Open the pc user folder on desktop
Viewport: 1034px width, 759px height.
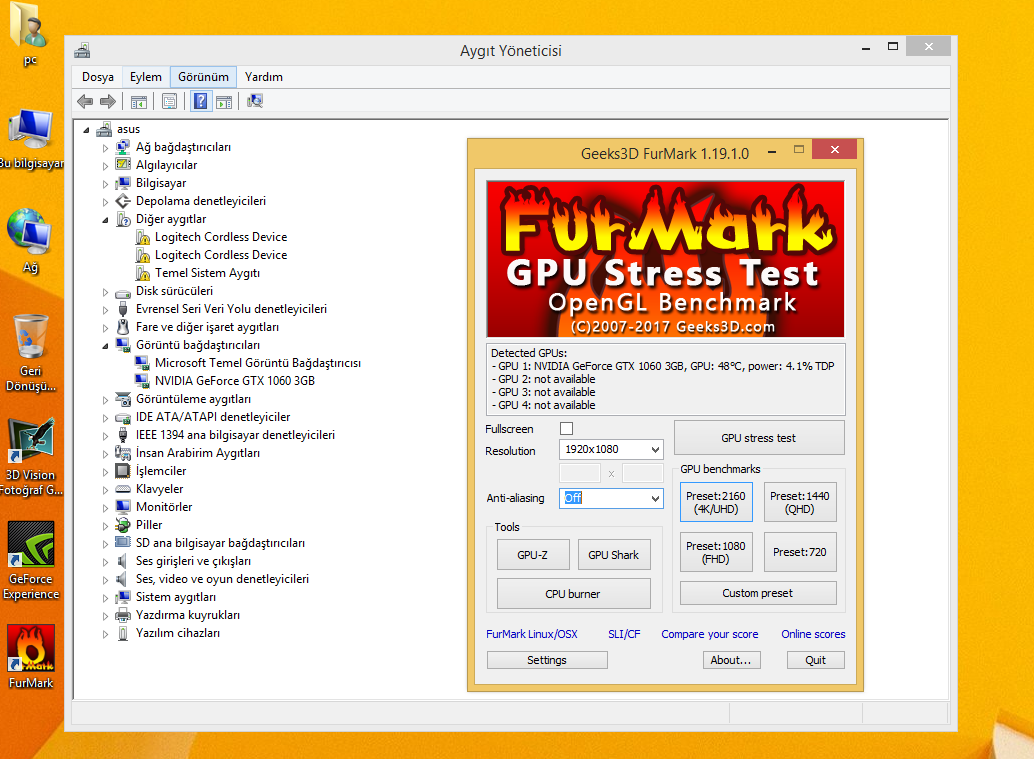click(x=29, y=33)
